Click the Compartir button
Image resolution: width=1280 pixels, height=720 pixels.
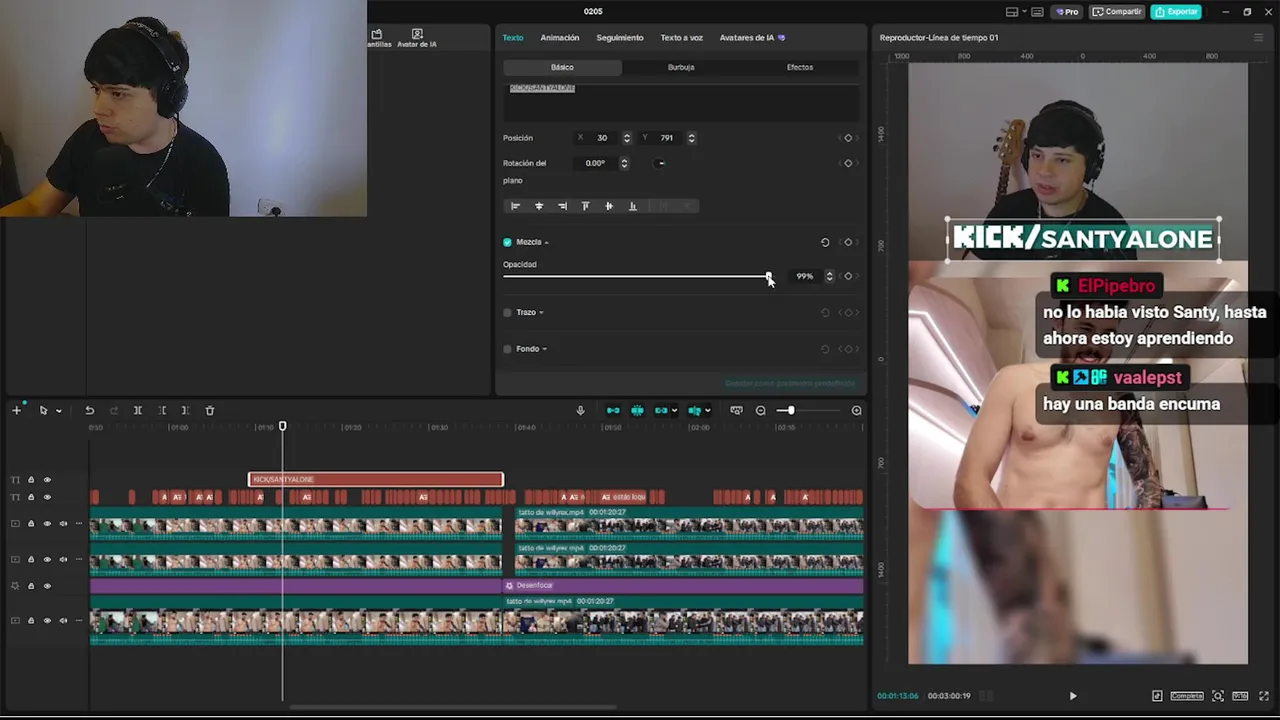coord(1117,12)
